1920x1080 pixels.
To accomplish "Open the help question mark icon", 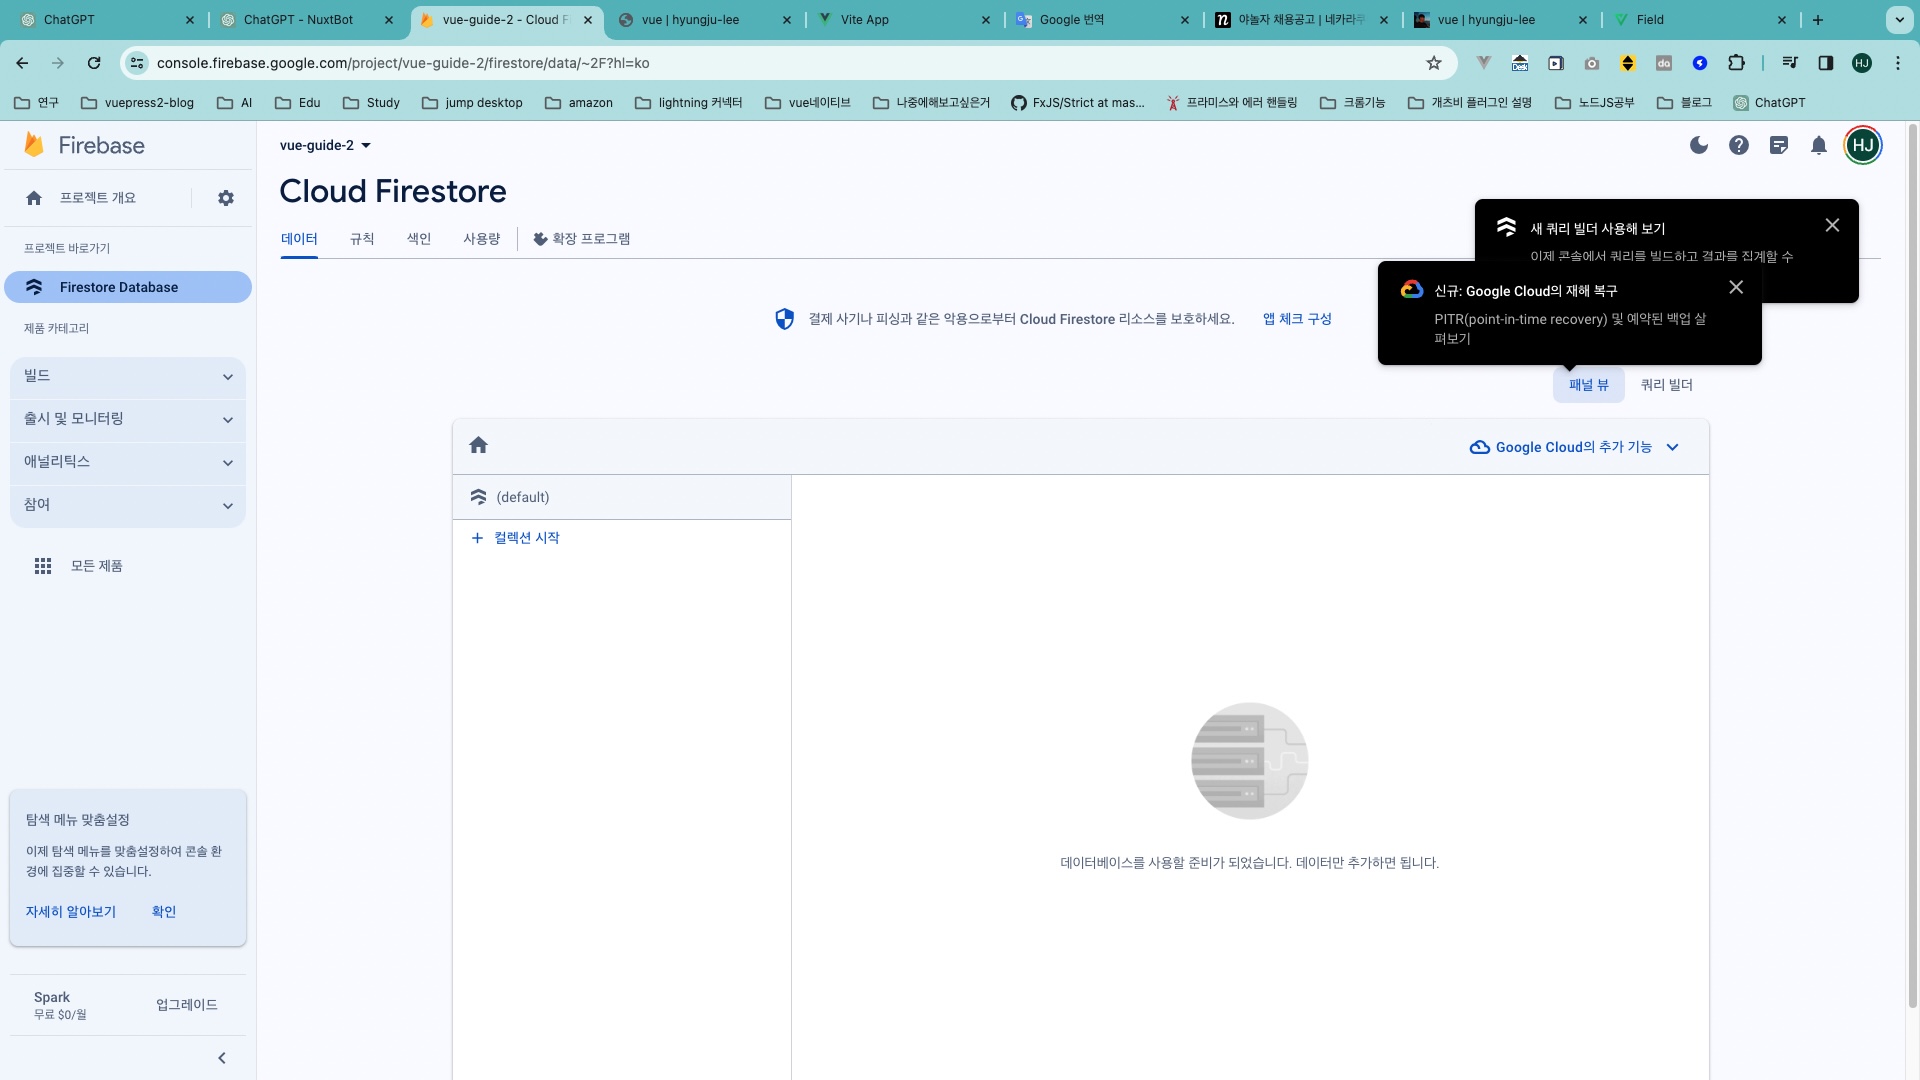I will click(1739, 145).
